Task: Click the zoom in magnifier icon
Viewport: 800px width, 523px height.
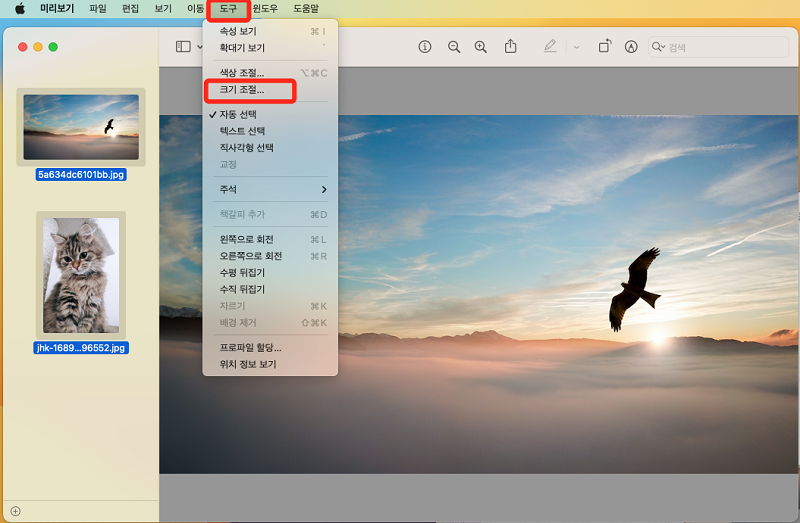Action: coord(481,47)
